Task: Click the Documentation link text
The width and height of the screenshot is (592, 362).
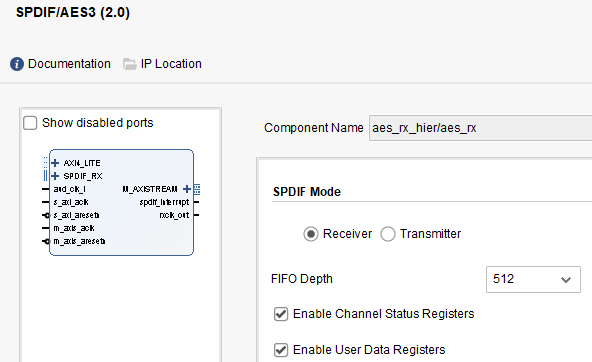Action: point(69,64)
